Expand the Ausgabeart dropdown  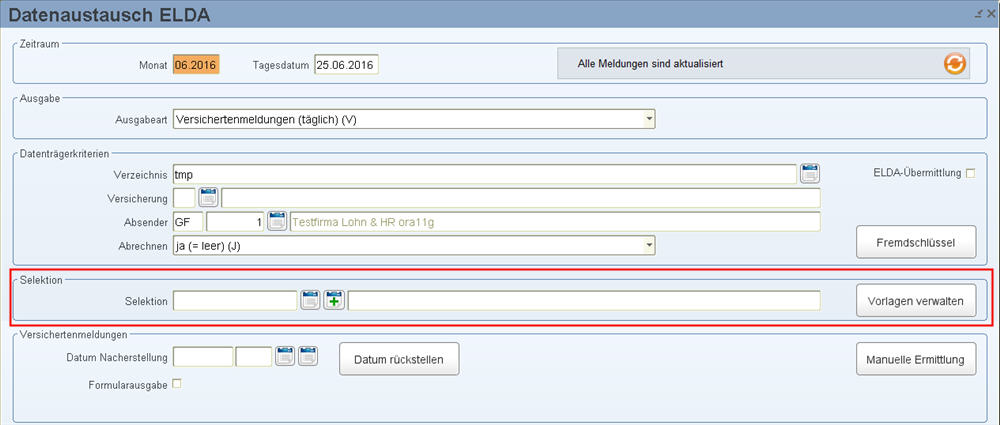point(649,119)
